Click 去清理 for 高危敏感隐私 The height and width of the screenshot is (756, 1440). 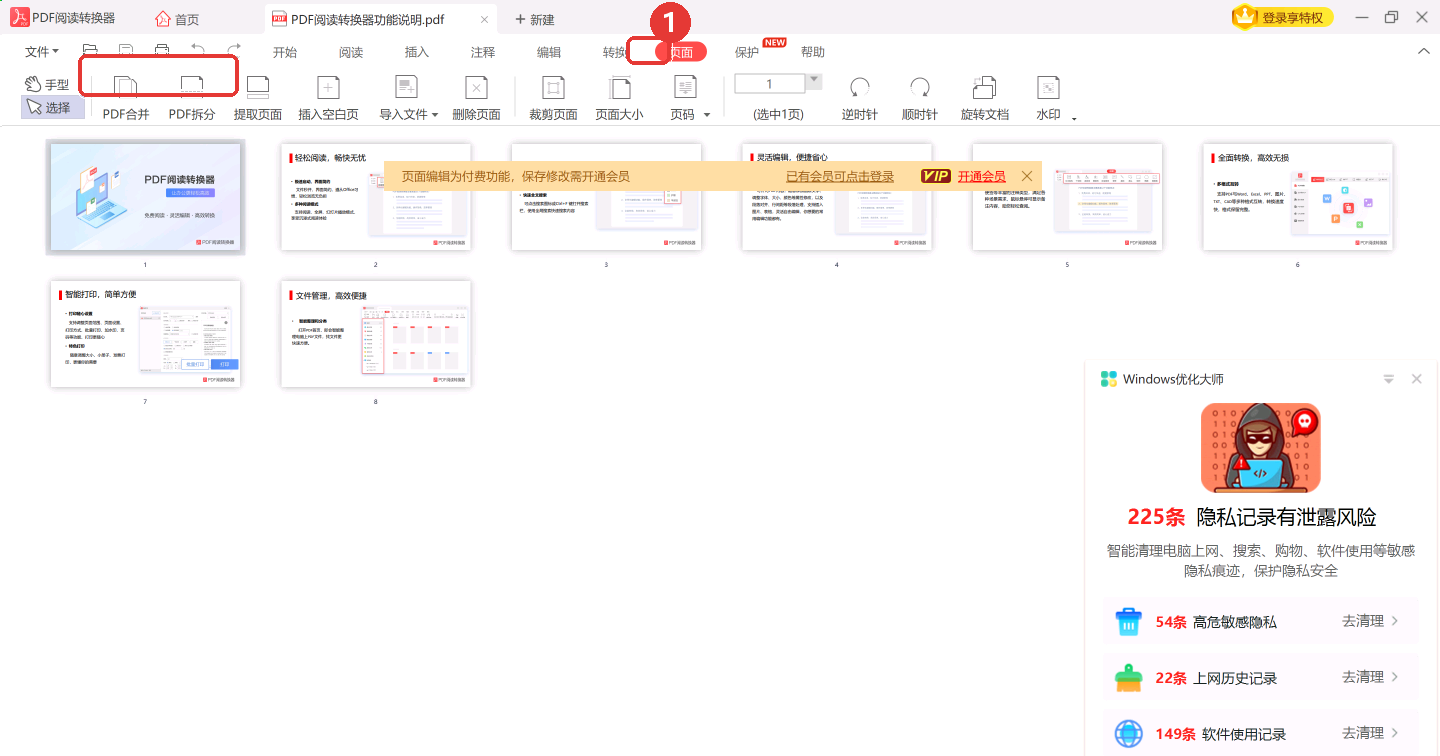(1370, 621)
